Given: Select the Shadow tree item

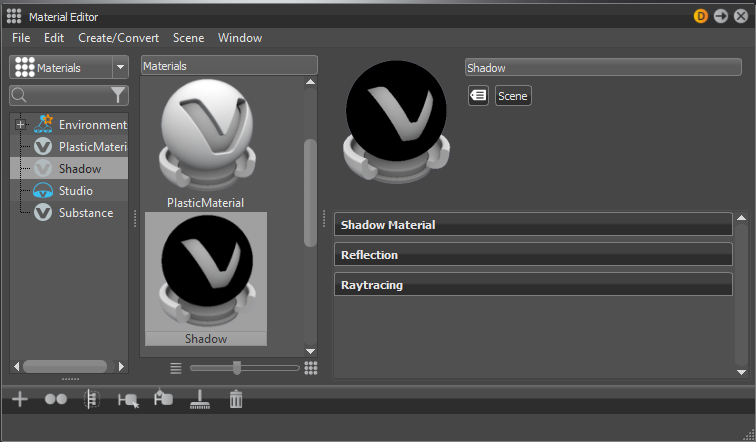Looking at the screenshot, I should 69,169.
